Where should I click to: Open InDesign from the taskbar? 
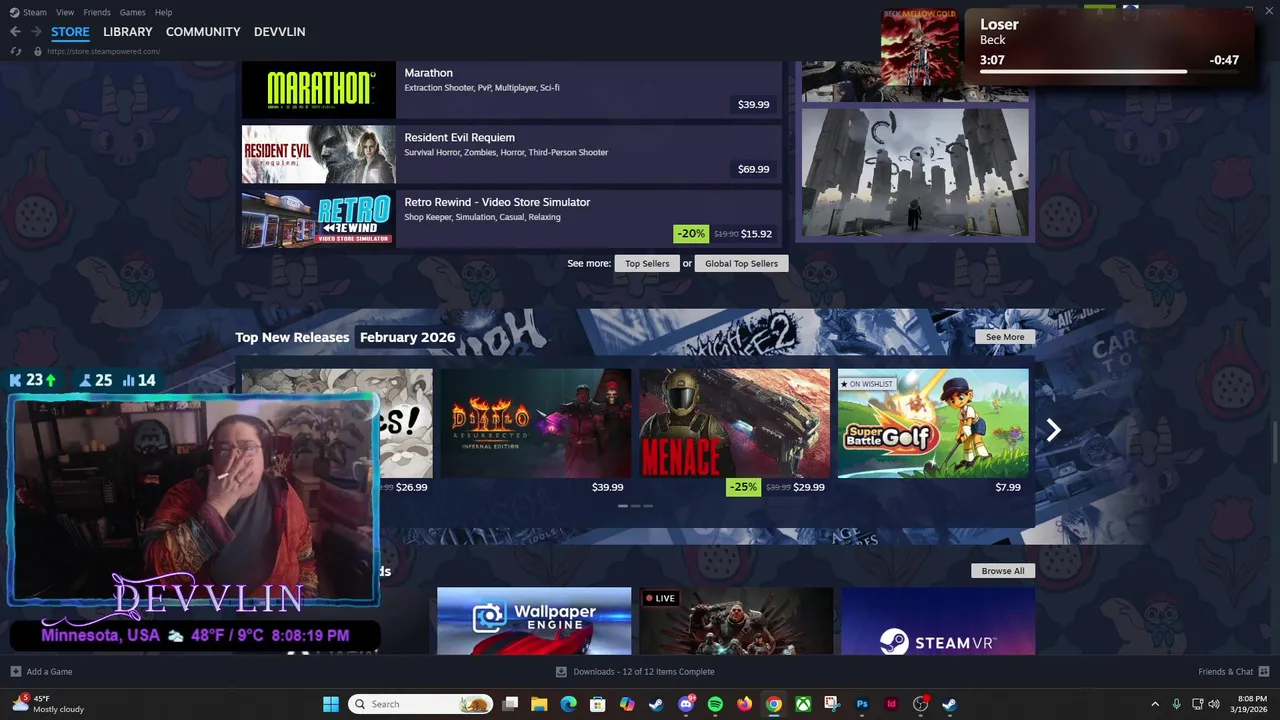click(891, 704)
